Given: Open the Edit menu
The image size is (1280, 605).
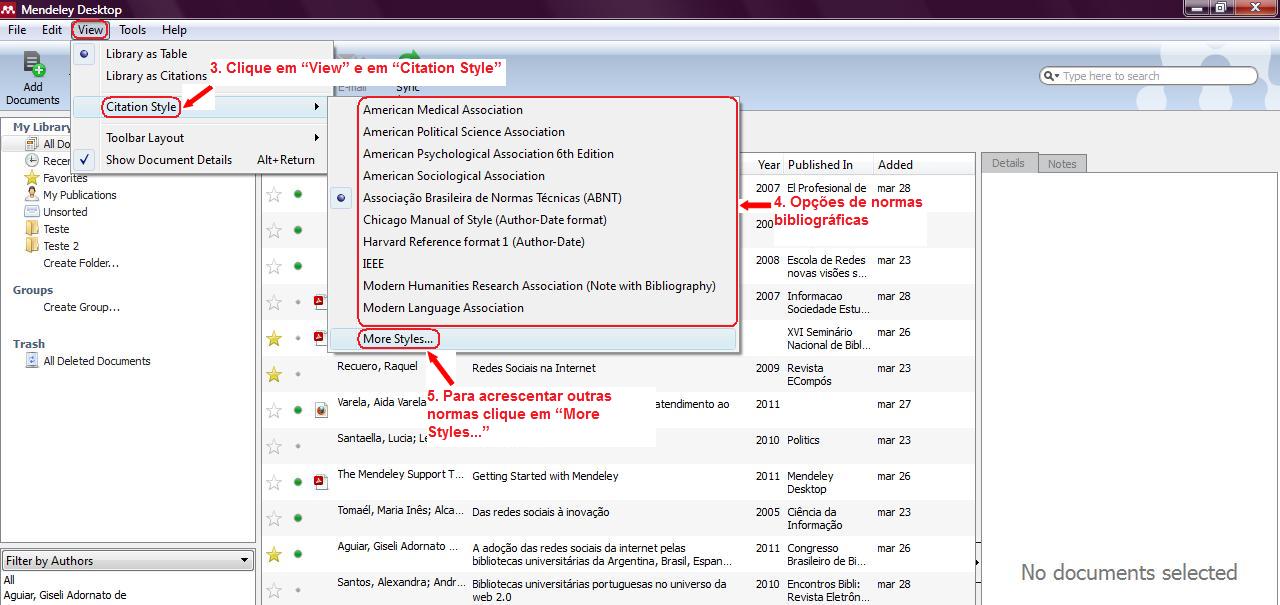Looking at the screenshot, I should [52, 30].
